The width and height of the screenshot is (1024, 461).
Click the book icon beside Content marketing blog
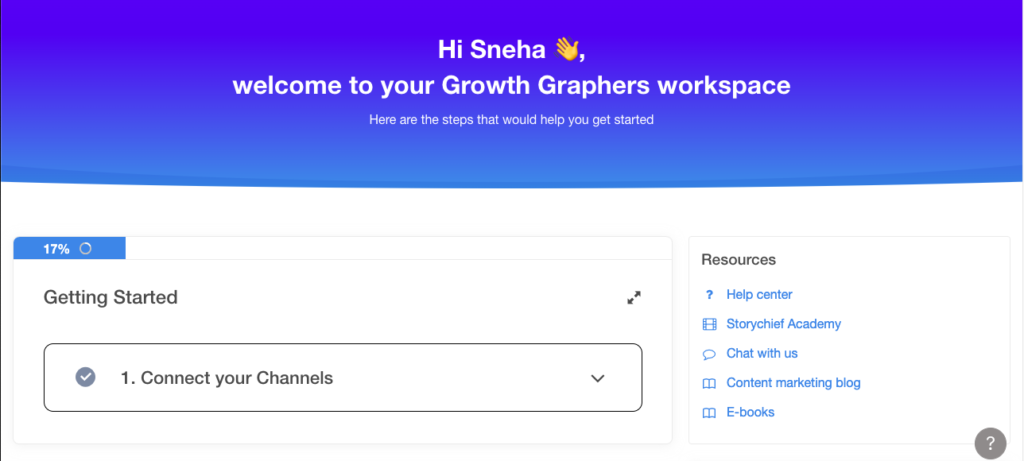(x=709, y=383)
